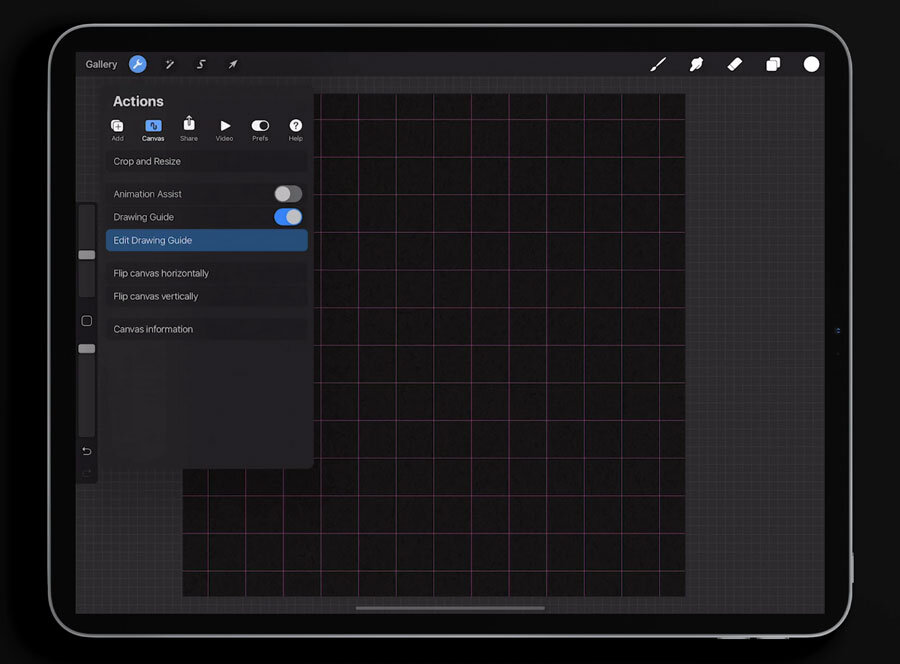Pick the Smudge tool

696,64
